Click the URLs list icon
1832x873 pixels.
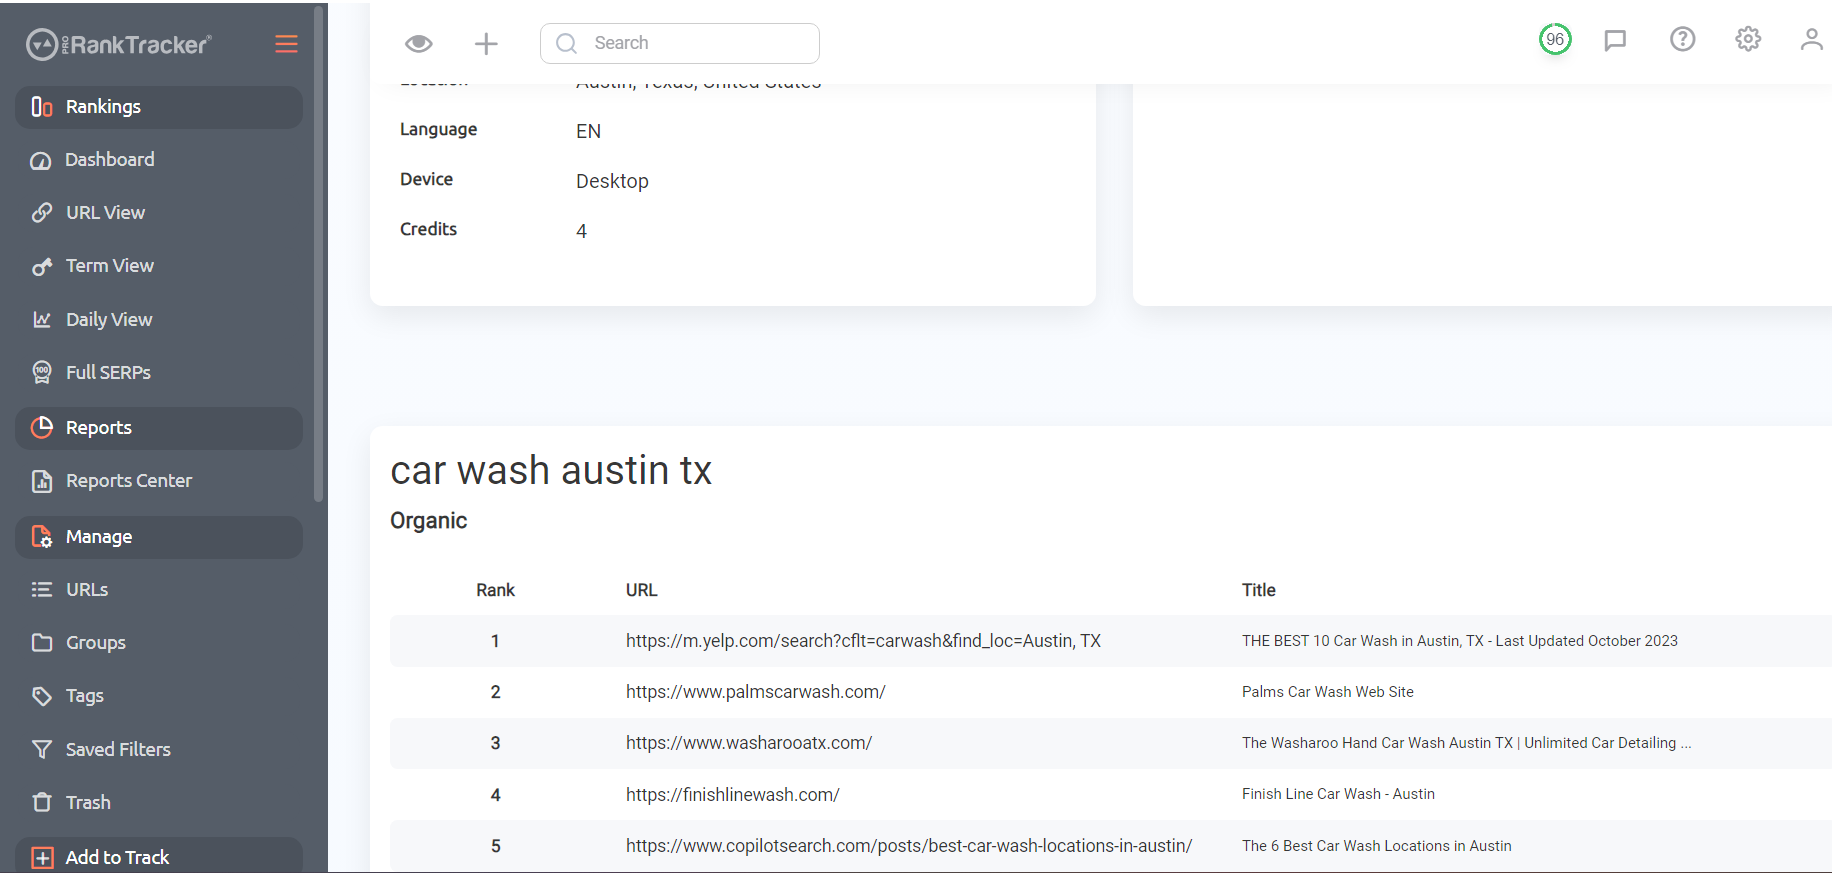pyautogui.click(x=42, y=590)
